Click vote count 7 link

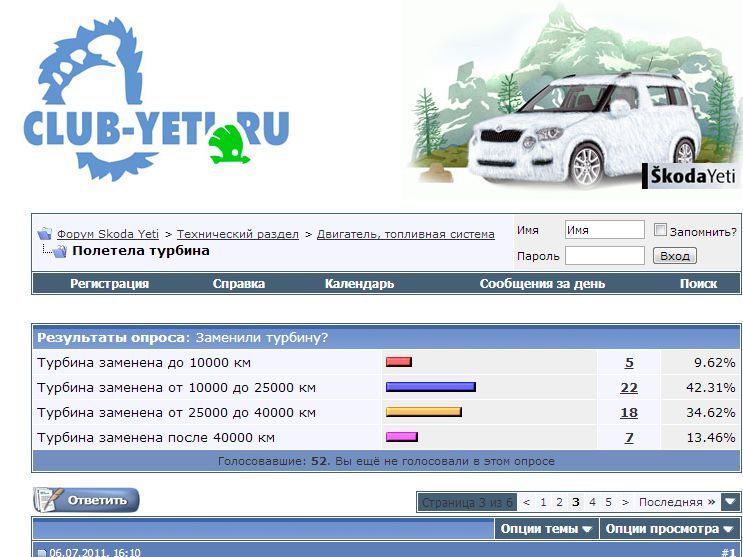pyautogui.click(x=629, y=438)
